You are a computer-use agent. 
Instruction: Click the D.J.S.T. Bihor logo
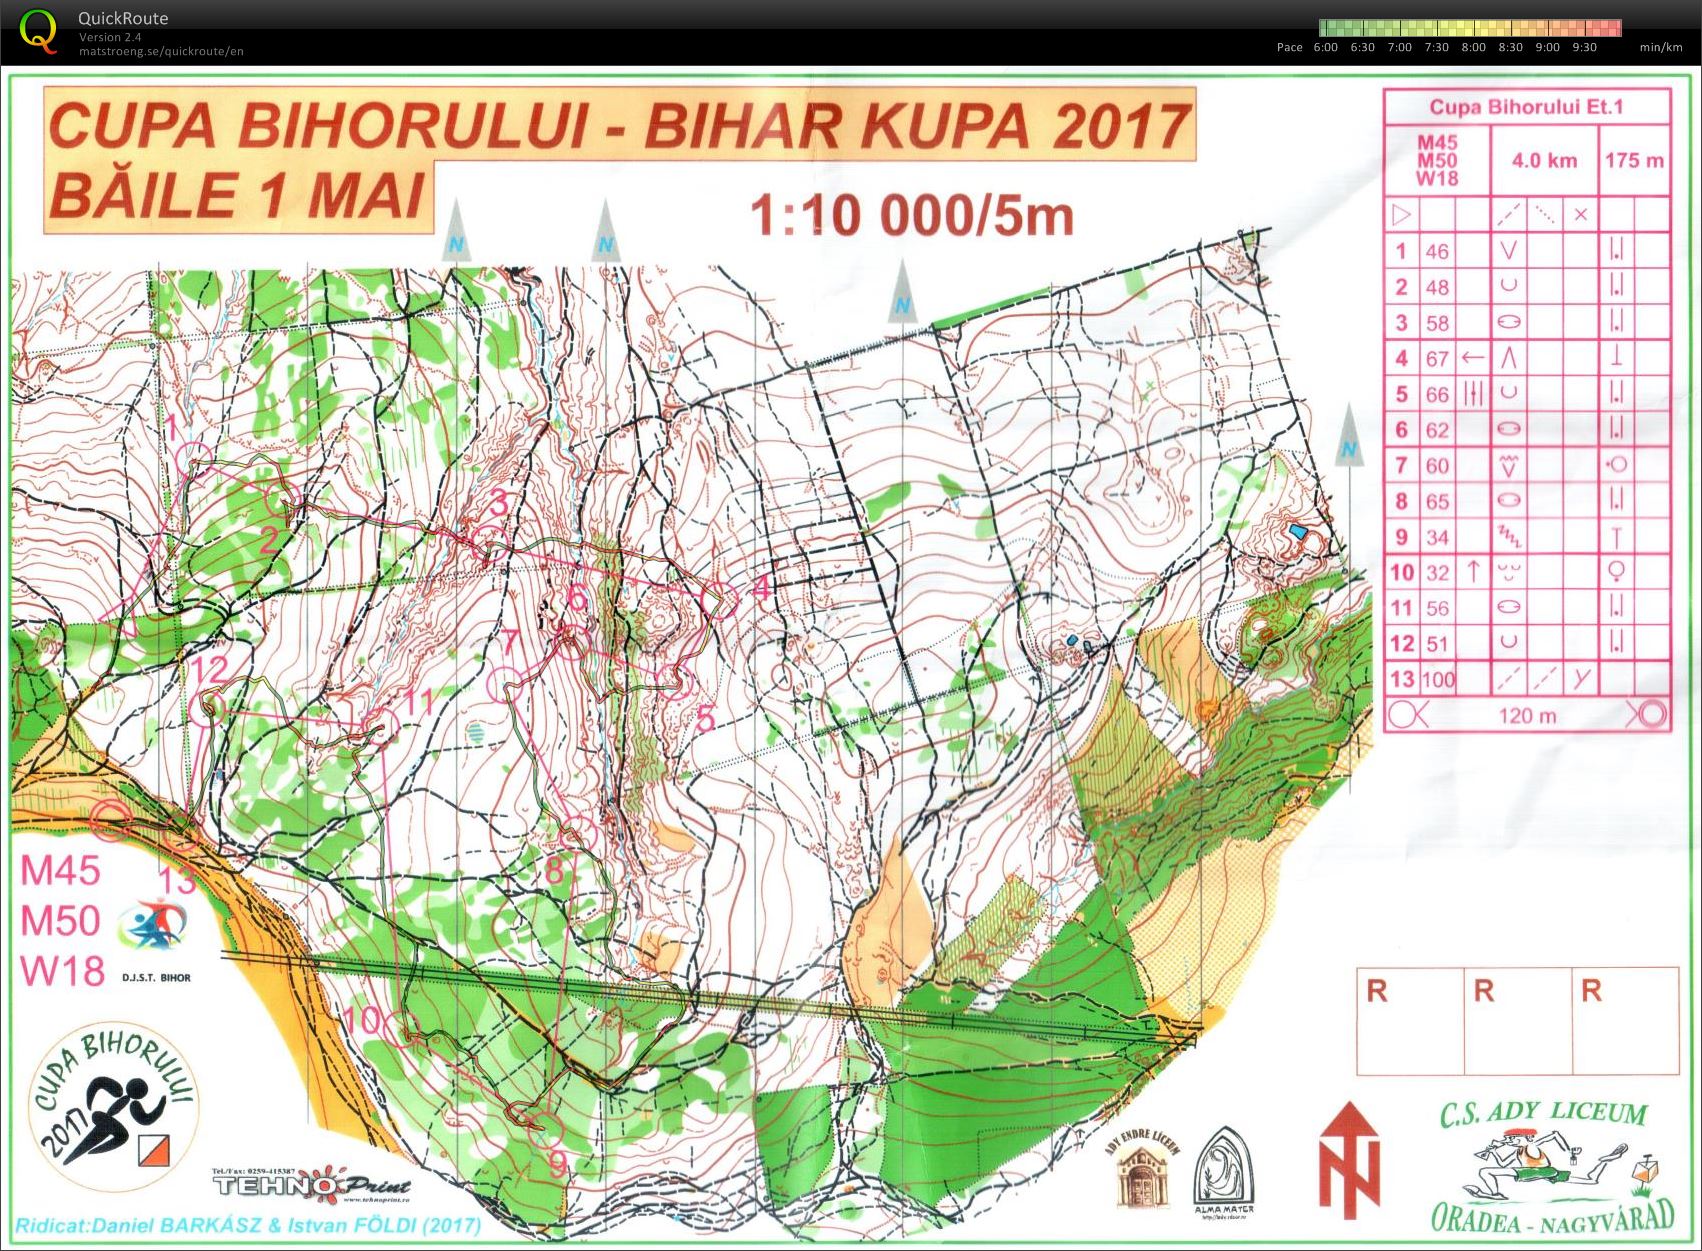(x=156, y=938)
